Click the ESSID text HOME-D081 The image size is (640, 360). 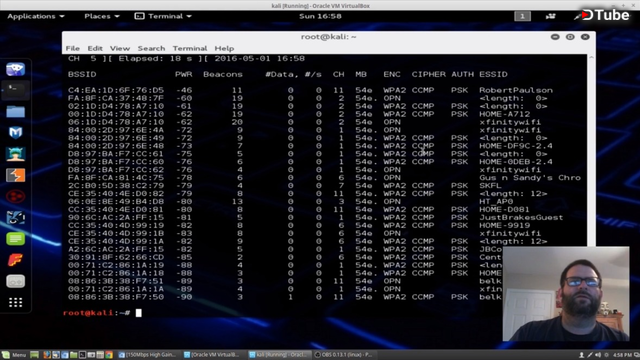point(504,209)
